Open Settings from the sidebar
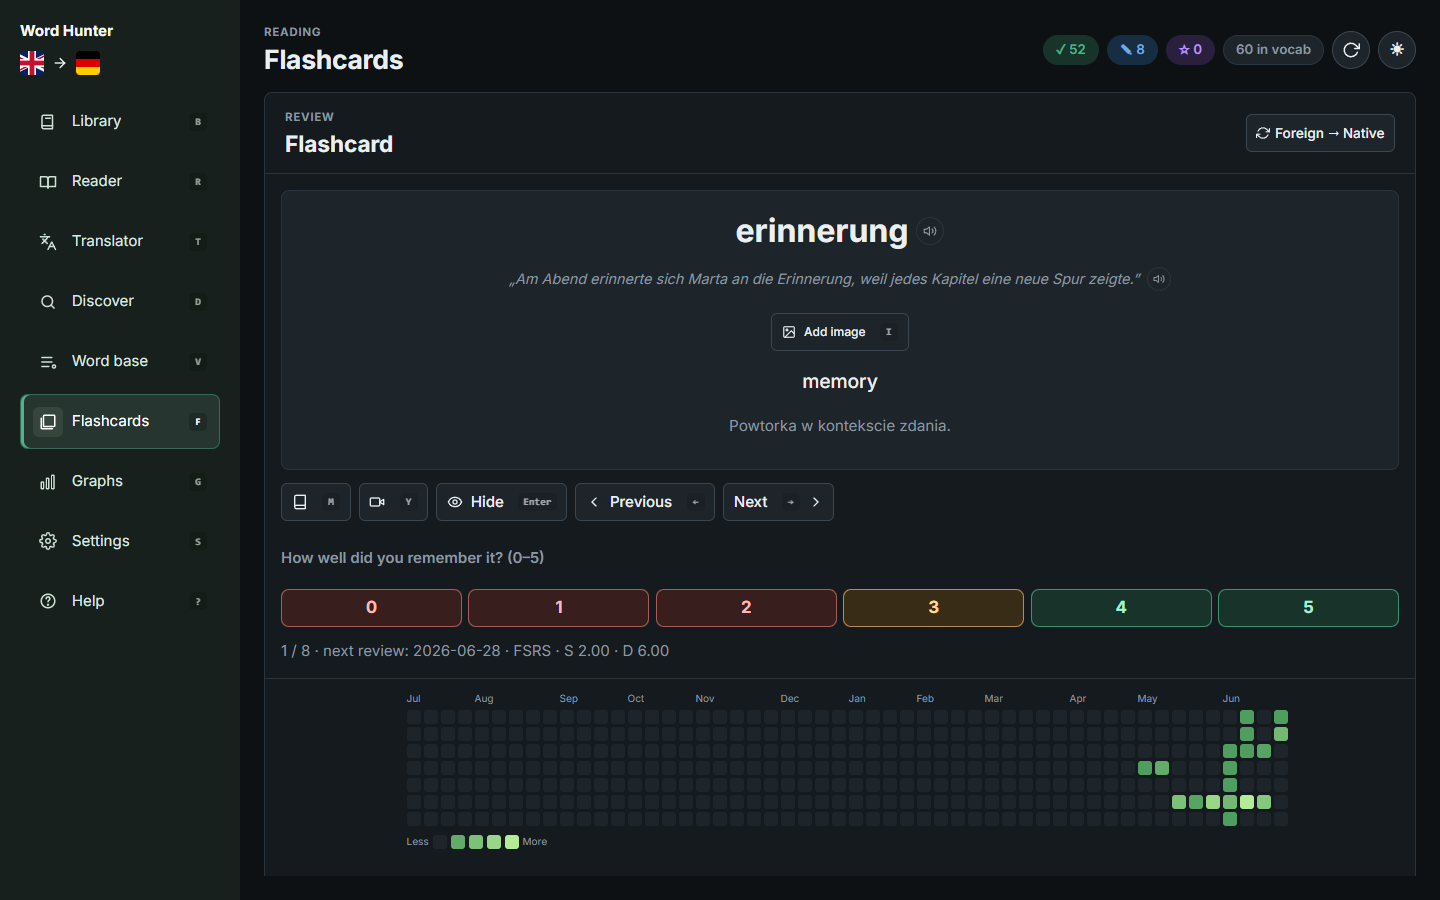Viewport: 1440px width, 900px height. (120, 541)
